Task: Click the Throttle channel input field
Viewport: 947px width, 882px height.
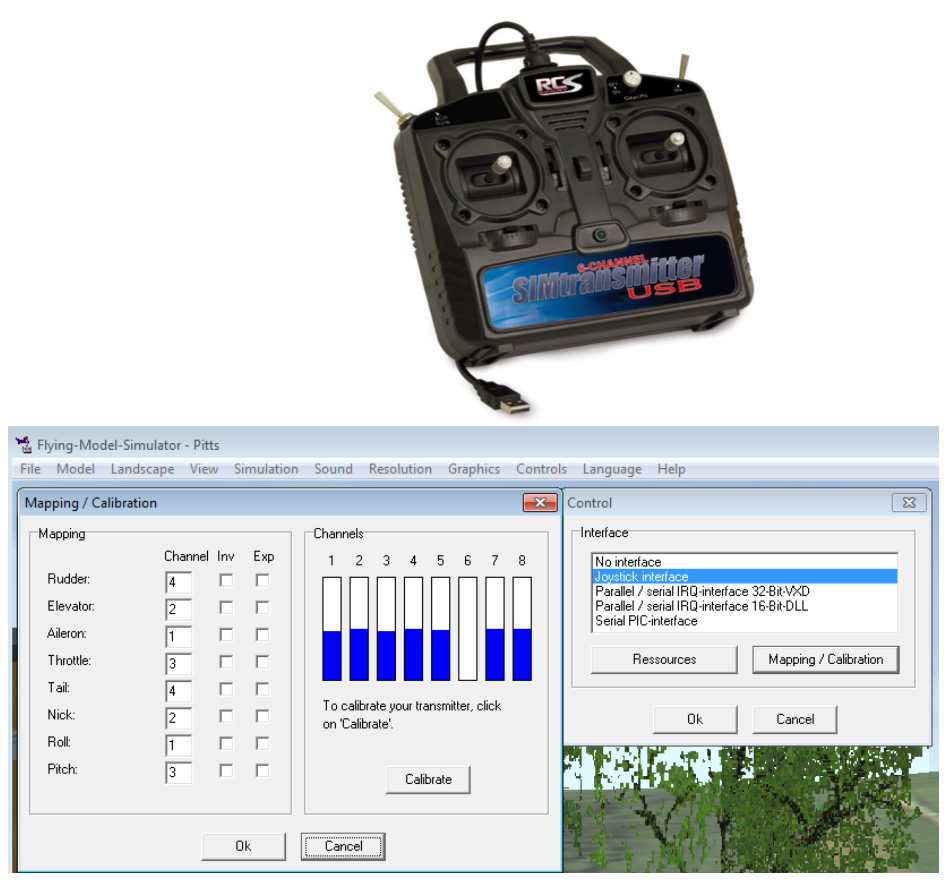Action: point(178,664)
